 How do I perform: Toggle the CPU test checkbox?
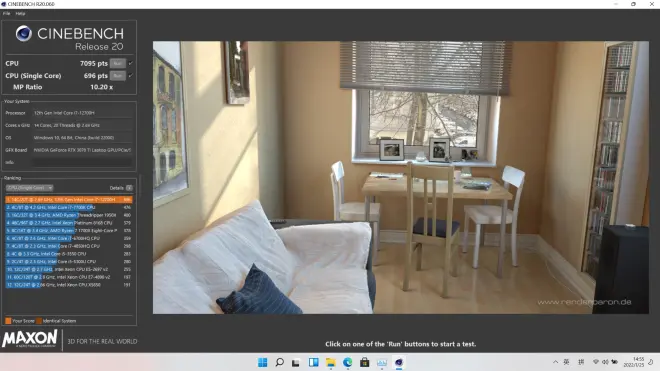tap(130, 63)
